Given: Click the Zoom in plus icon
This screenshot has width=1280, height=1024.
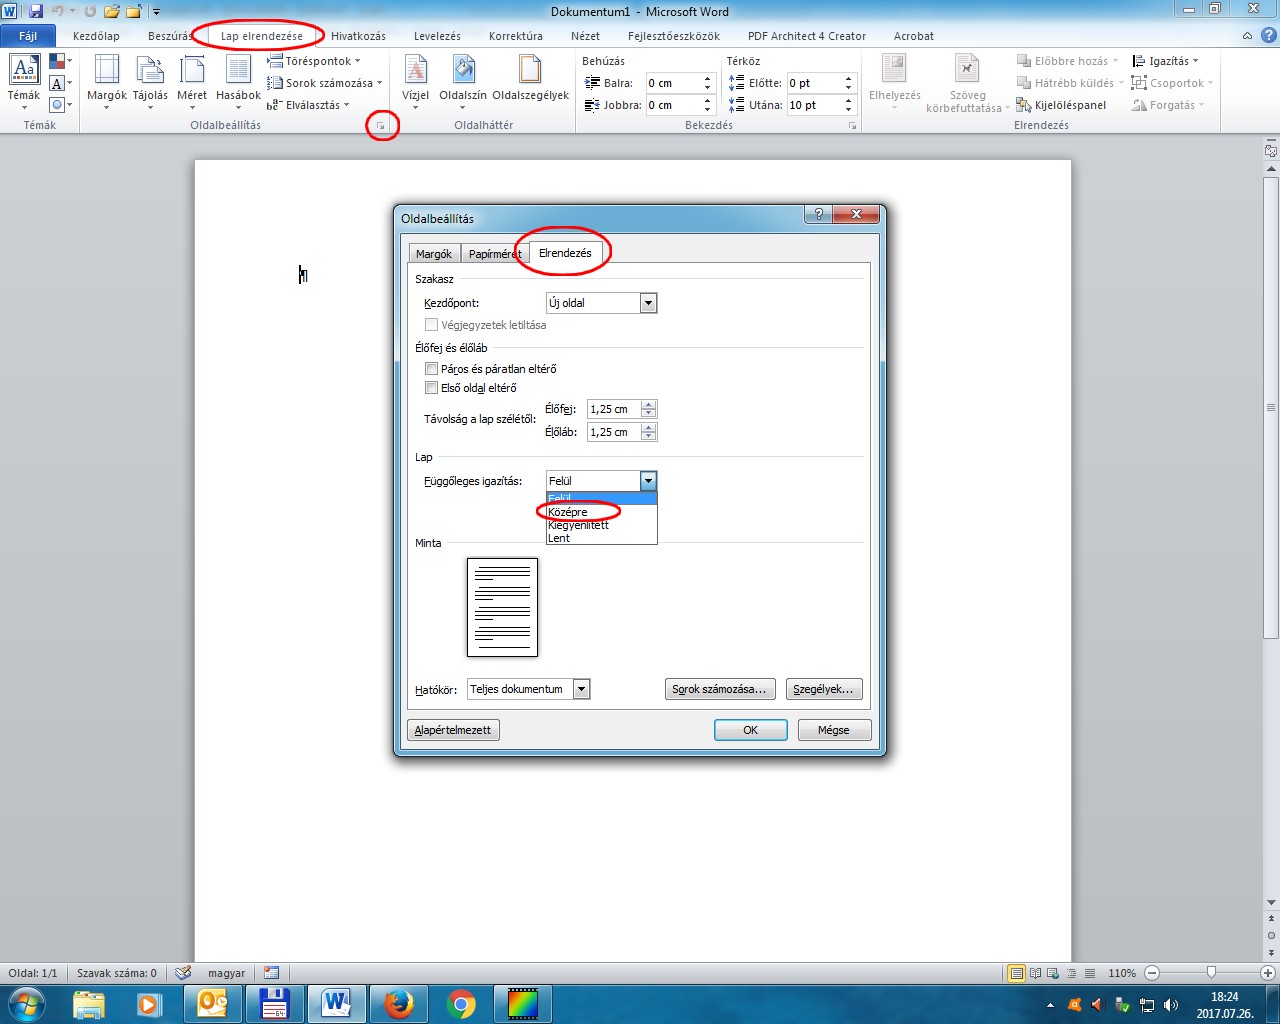Looking at the screenshot, I should point(1268,973).
